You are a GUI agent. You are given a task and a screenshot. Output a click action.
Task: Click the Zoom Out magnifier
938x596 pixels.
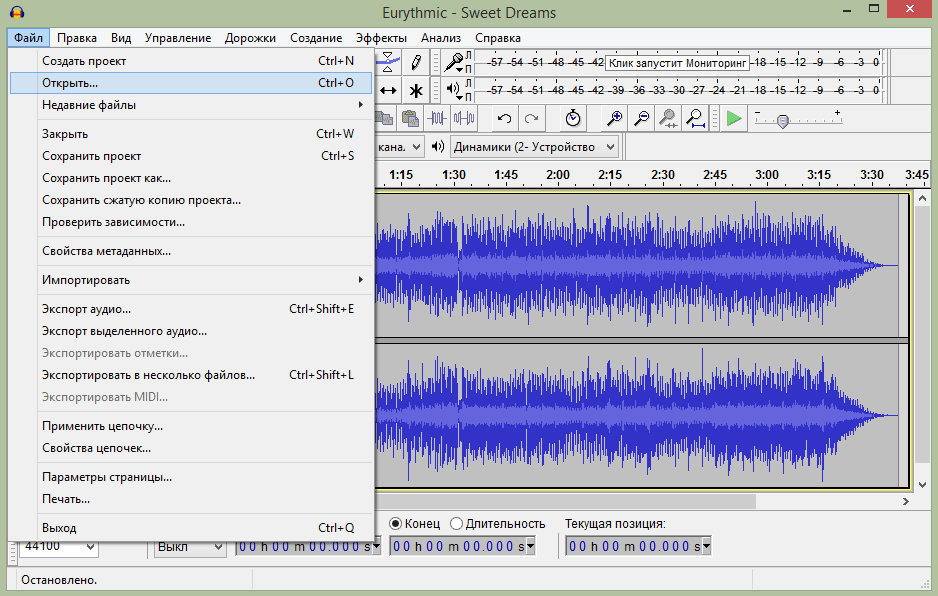point(642,118)
